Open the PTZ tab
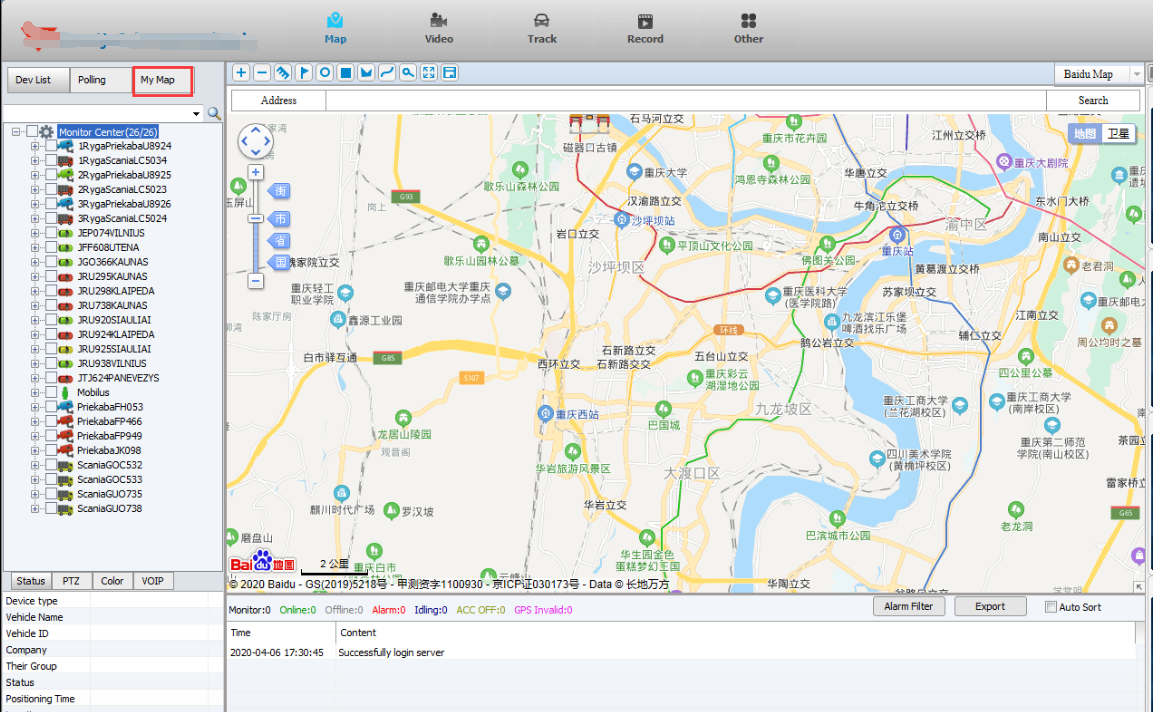This screenshot has height=712, width=1153. tap(71, 581)
